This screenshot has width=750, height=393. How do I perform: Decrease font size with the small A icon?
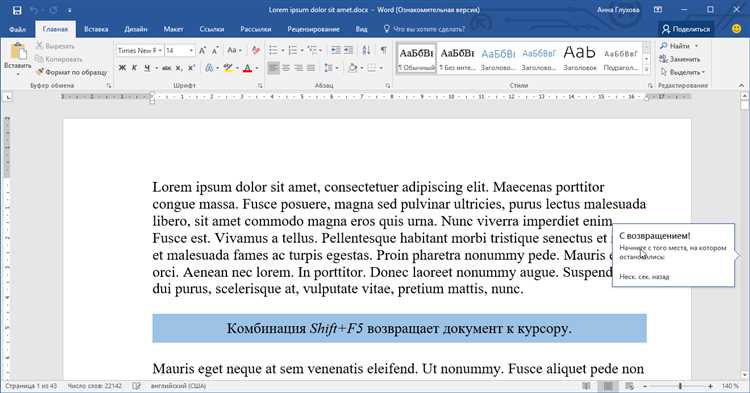(215, 50)
